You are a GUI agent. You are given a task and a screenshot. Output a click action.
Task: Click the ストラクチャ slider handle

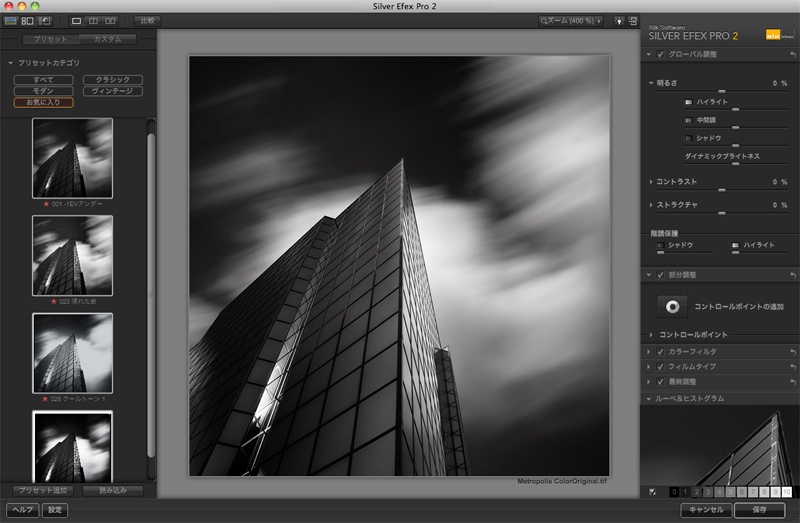pos(721,213)
